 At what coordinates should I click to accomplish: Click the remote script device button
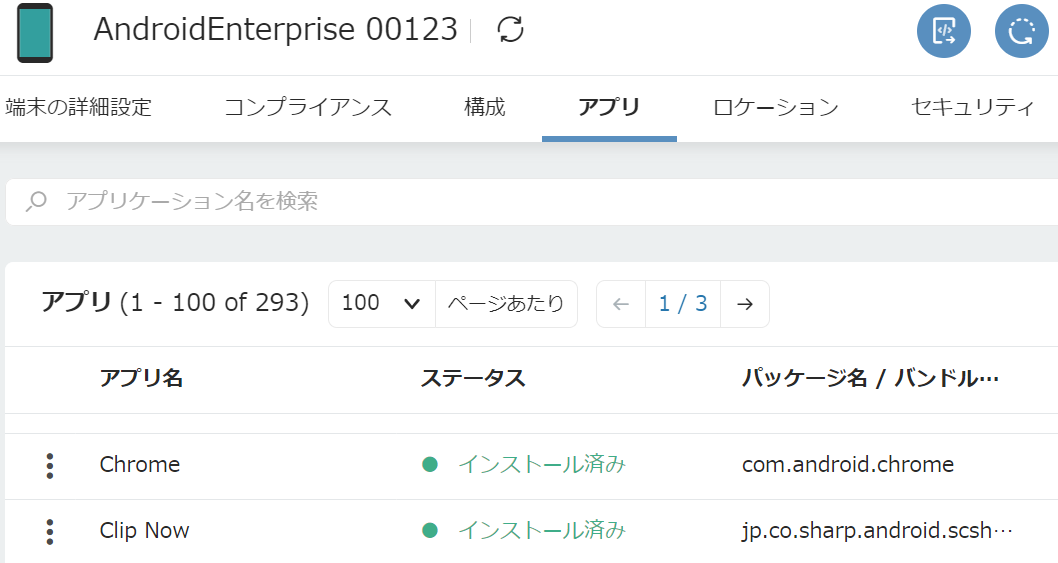(x=943, y=31)
